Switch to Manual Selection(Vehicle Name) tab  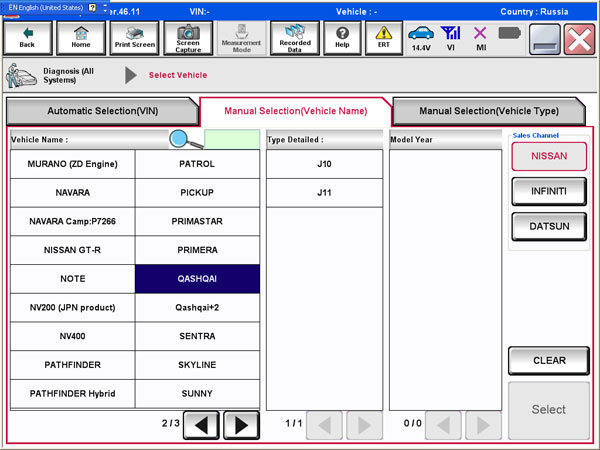pyautogui.click(x=295, y=111)
